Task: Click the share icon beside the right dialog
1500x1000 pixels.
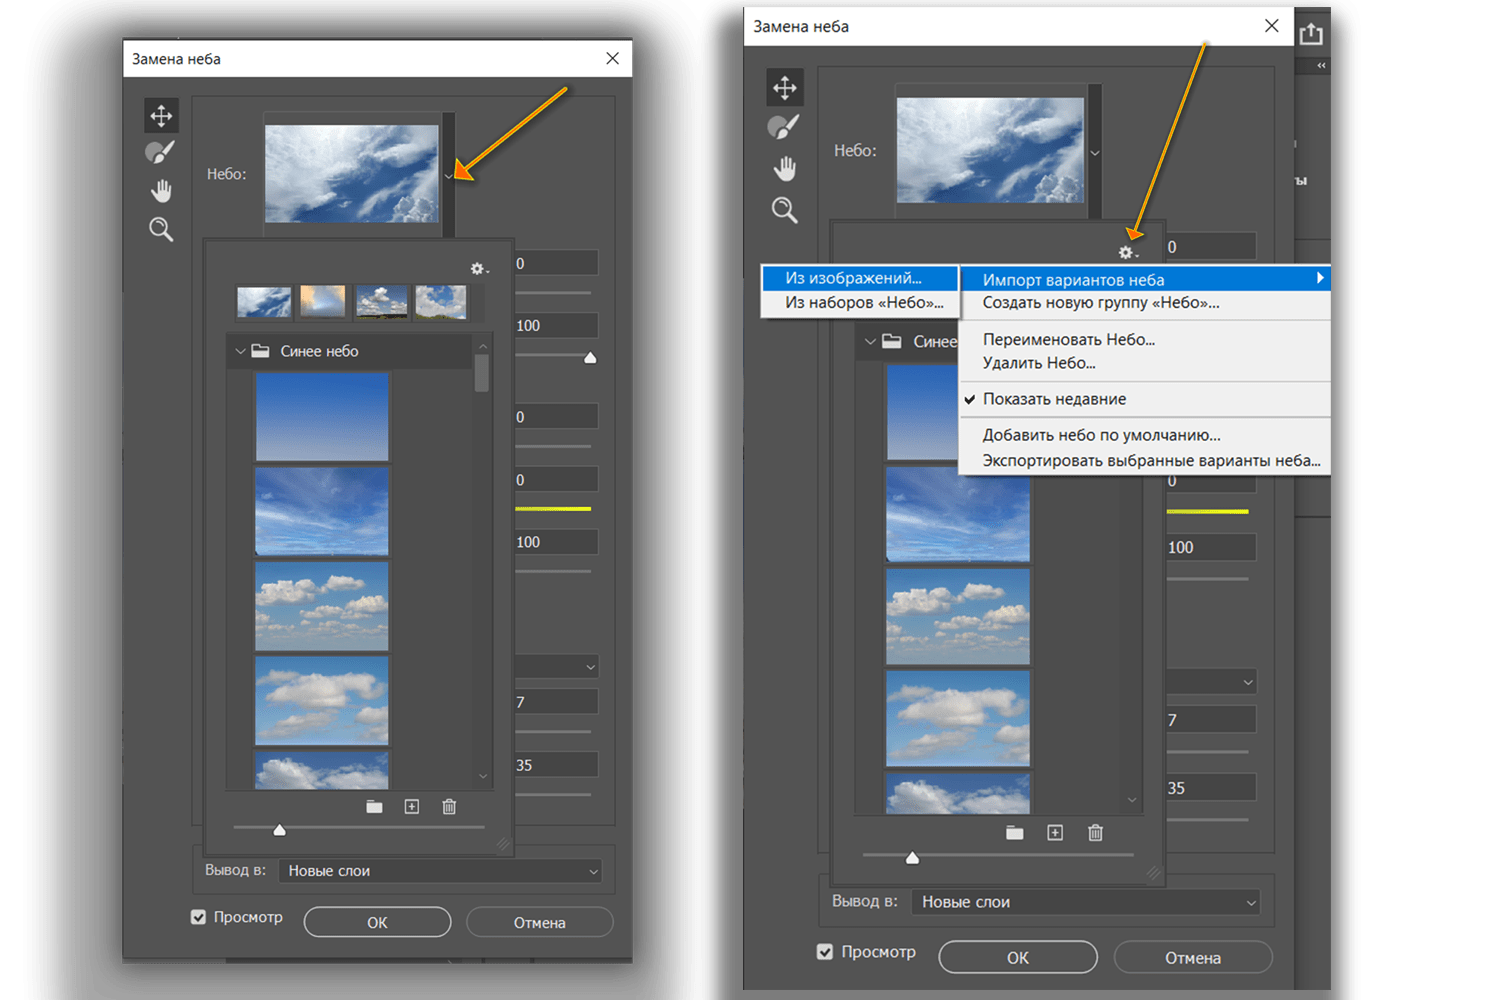Action: coord(1311,34)
